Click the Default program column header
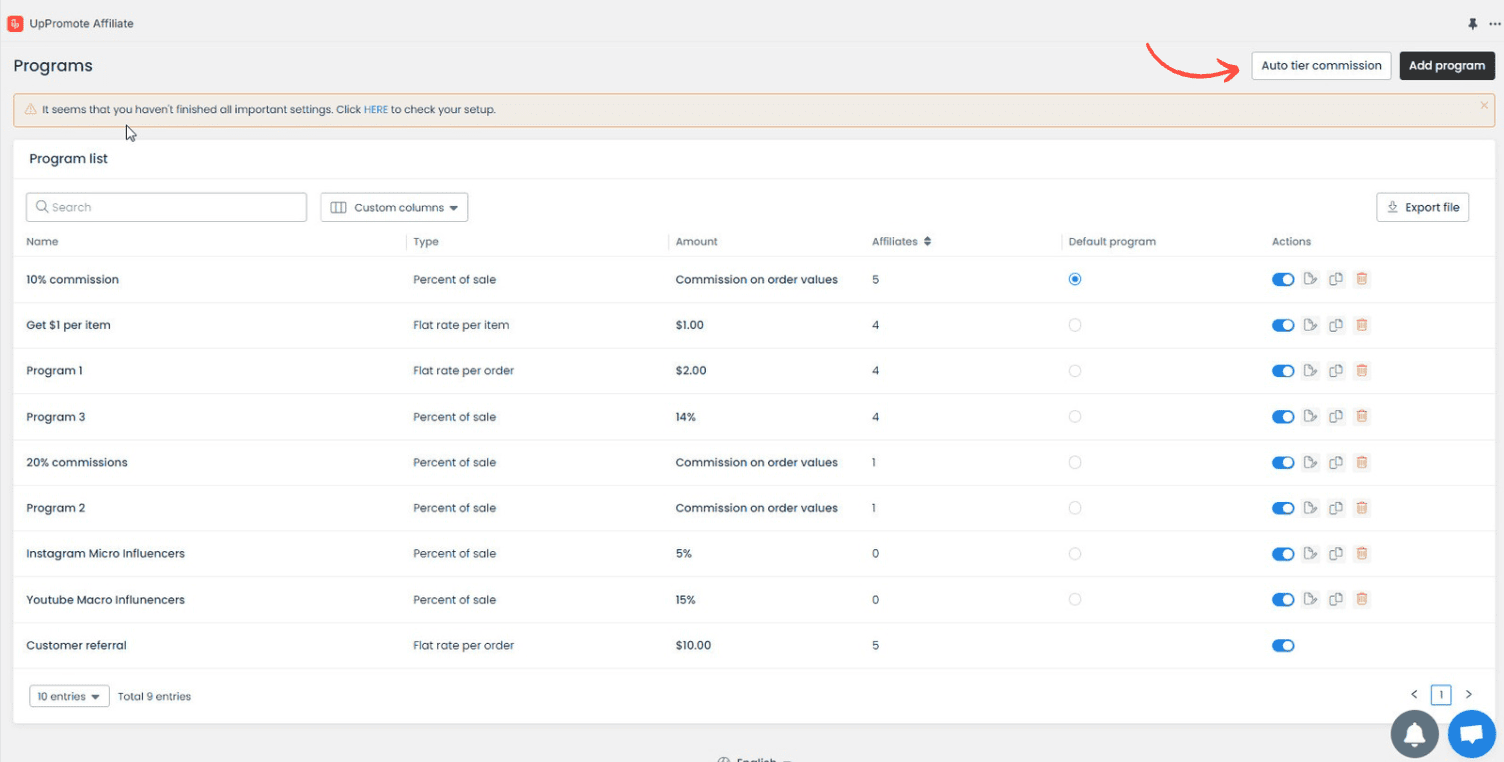 click(x=1112, y=241)
